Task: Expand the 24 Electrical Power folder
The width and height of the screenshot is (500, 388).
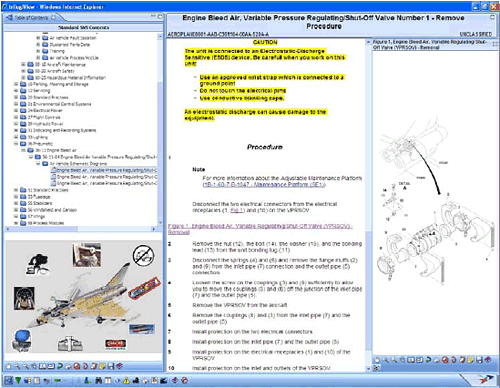Action: (x=16, y=110)
